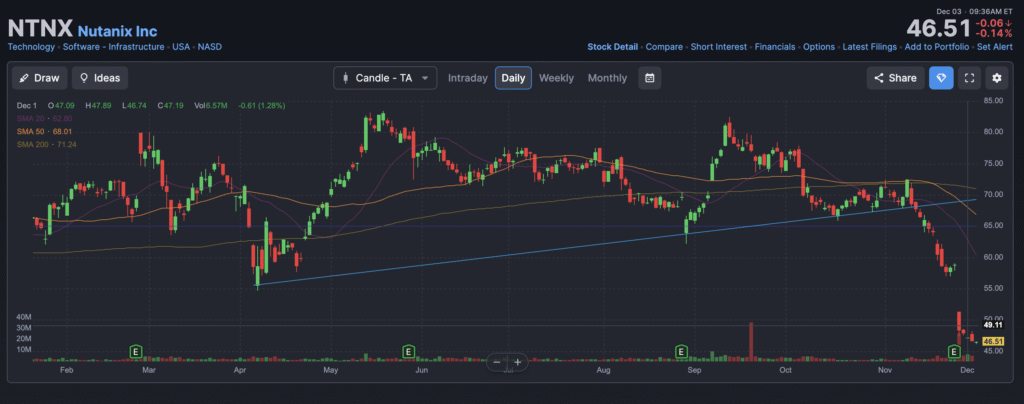1024x404 pixels.
Task: Click the earnings marker near September
Action: (681, 351)
